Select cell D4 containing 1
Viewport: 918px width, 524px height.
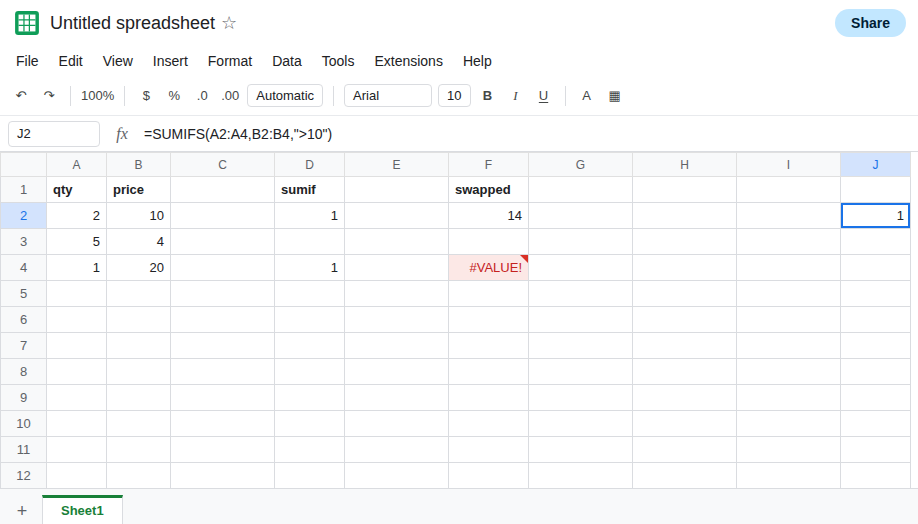309,268
